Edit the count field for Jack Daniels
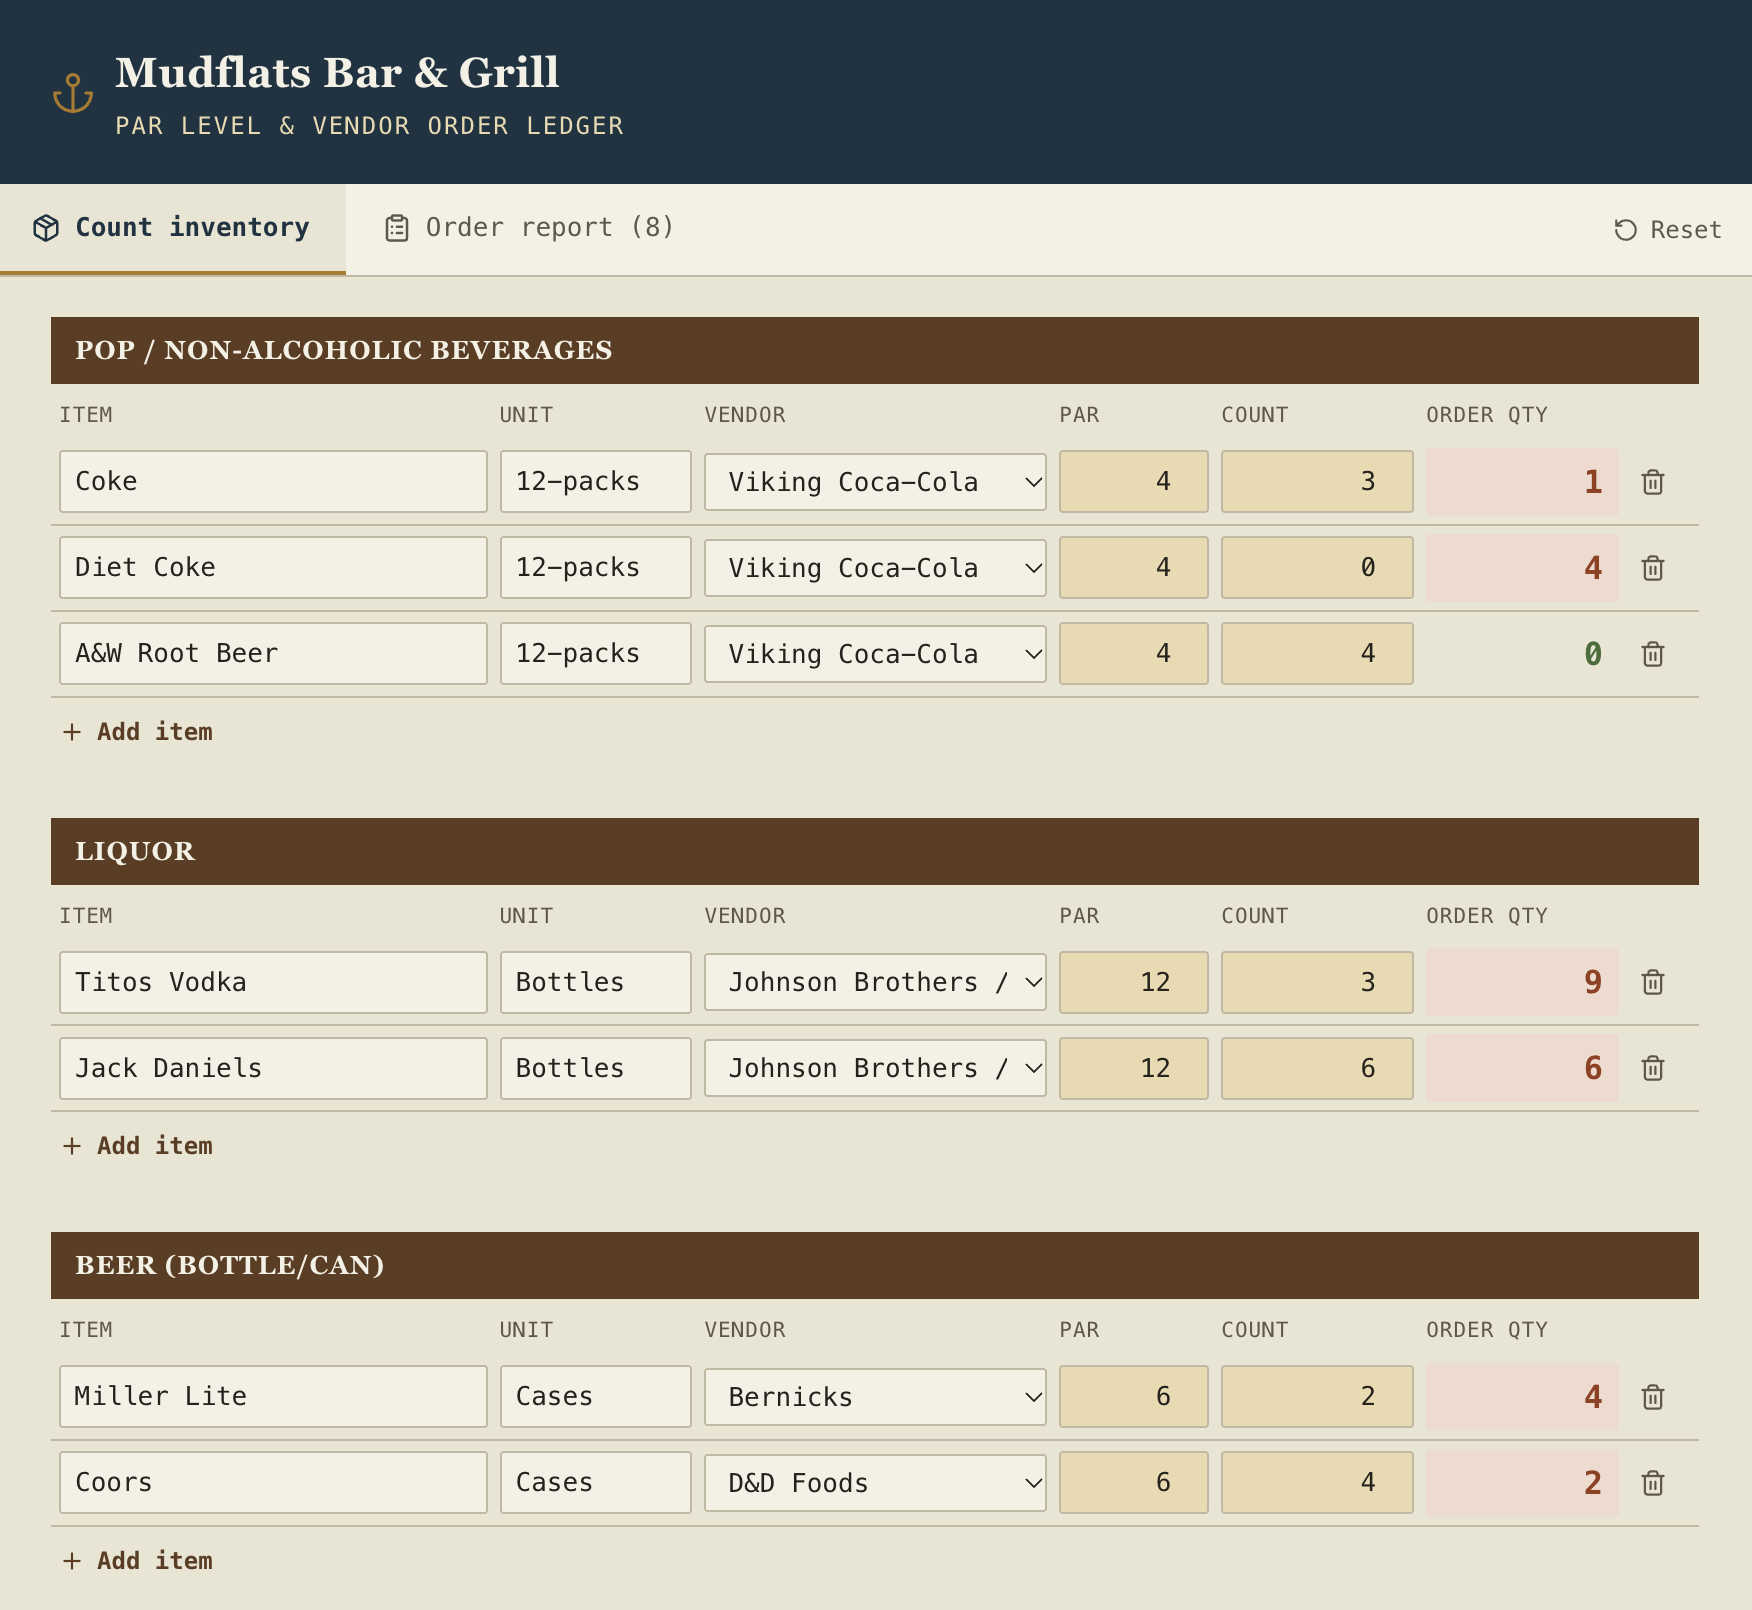This screenshot has width=1752, height=1610. click(x=1317, y=1068)
